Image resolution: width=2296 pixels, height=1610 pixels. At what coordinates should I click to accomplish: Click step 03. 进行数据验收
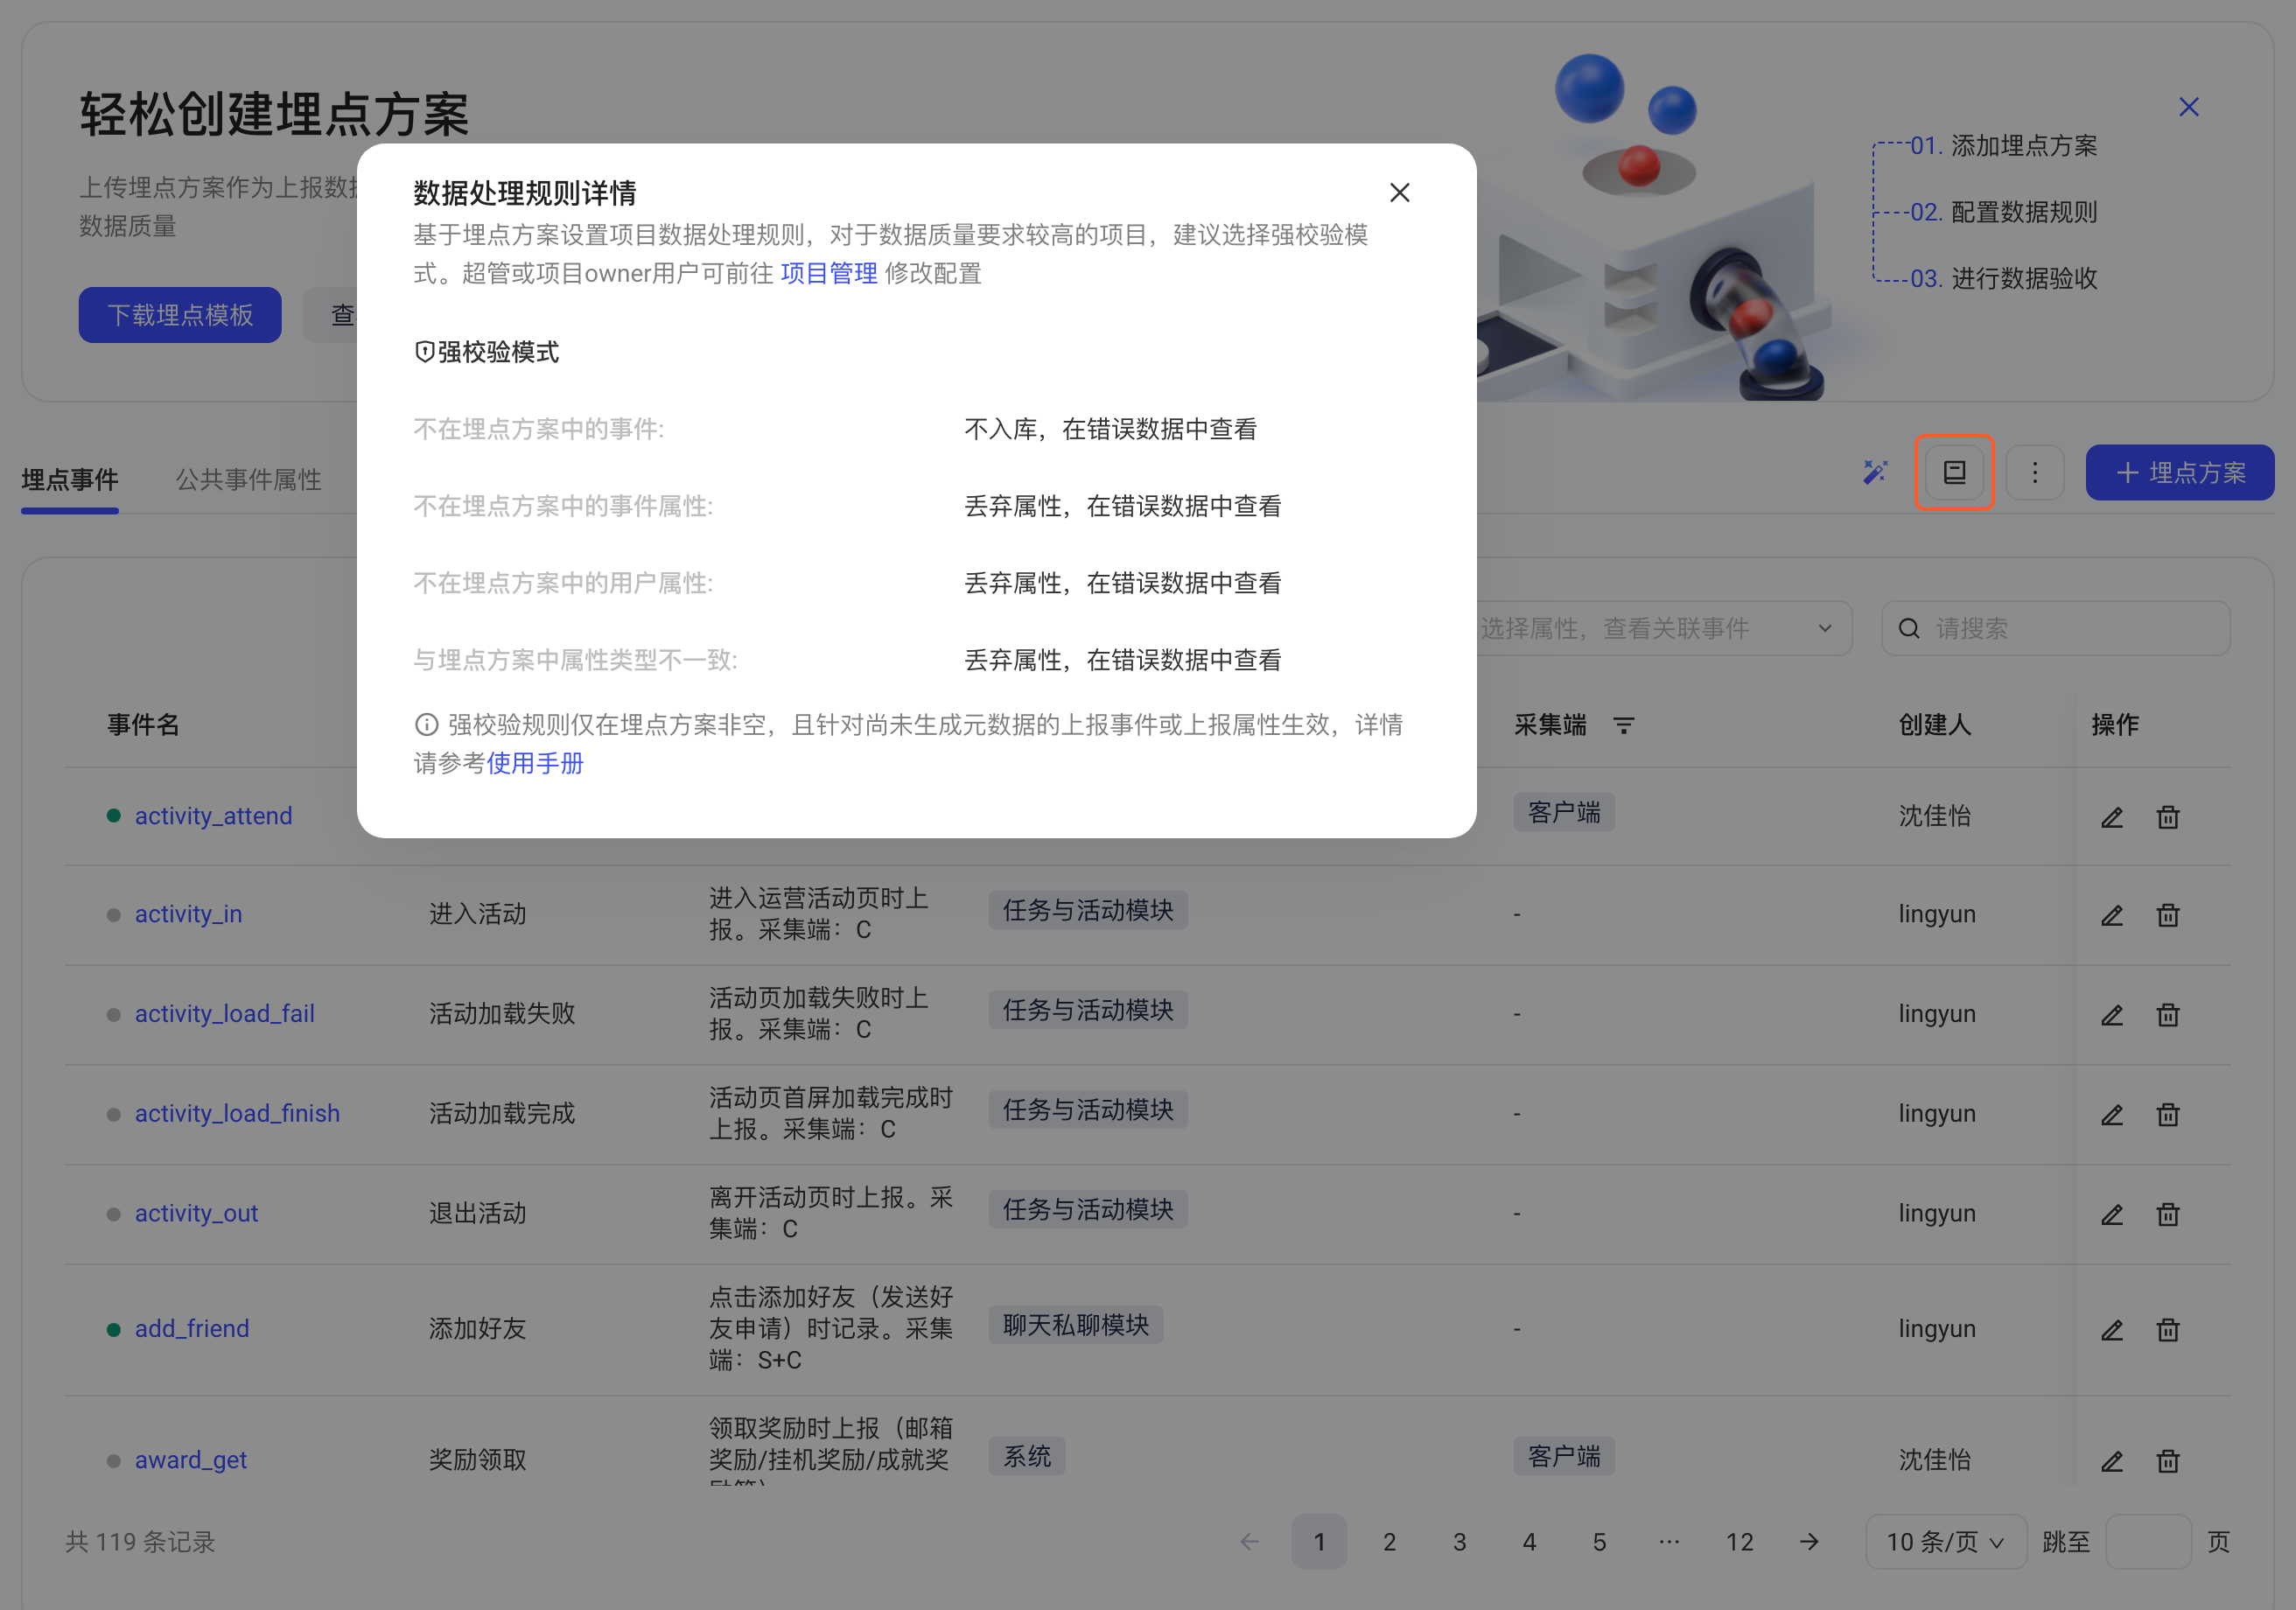2003,278
